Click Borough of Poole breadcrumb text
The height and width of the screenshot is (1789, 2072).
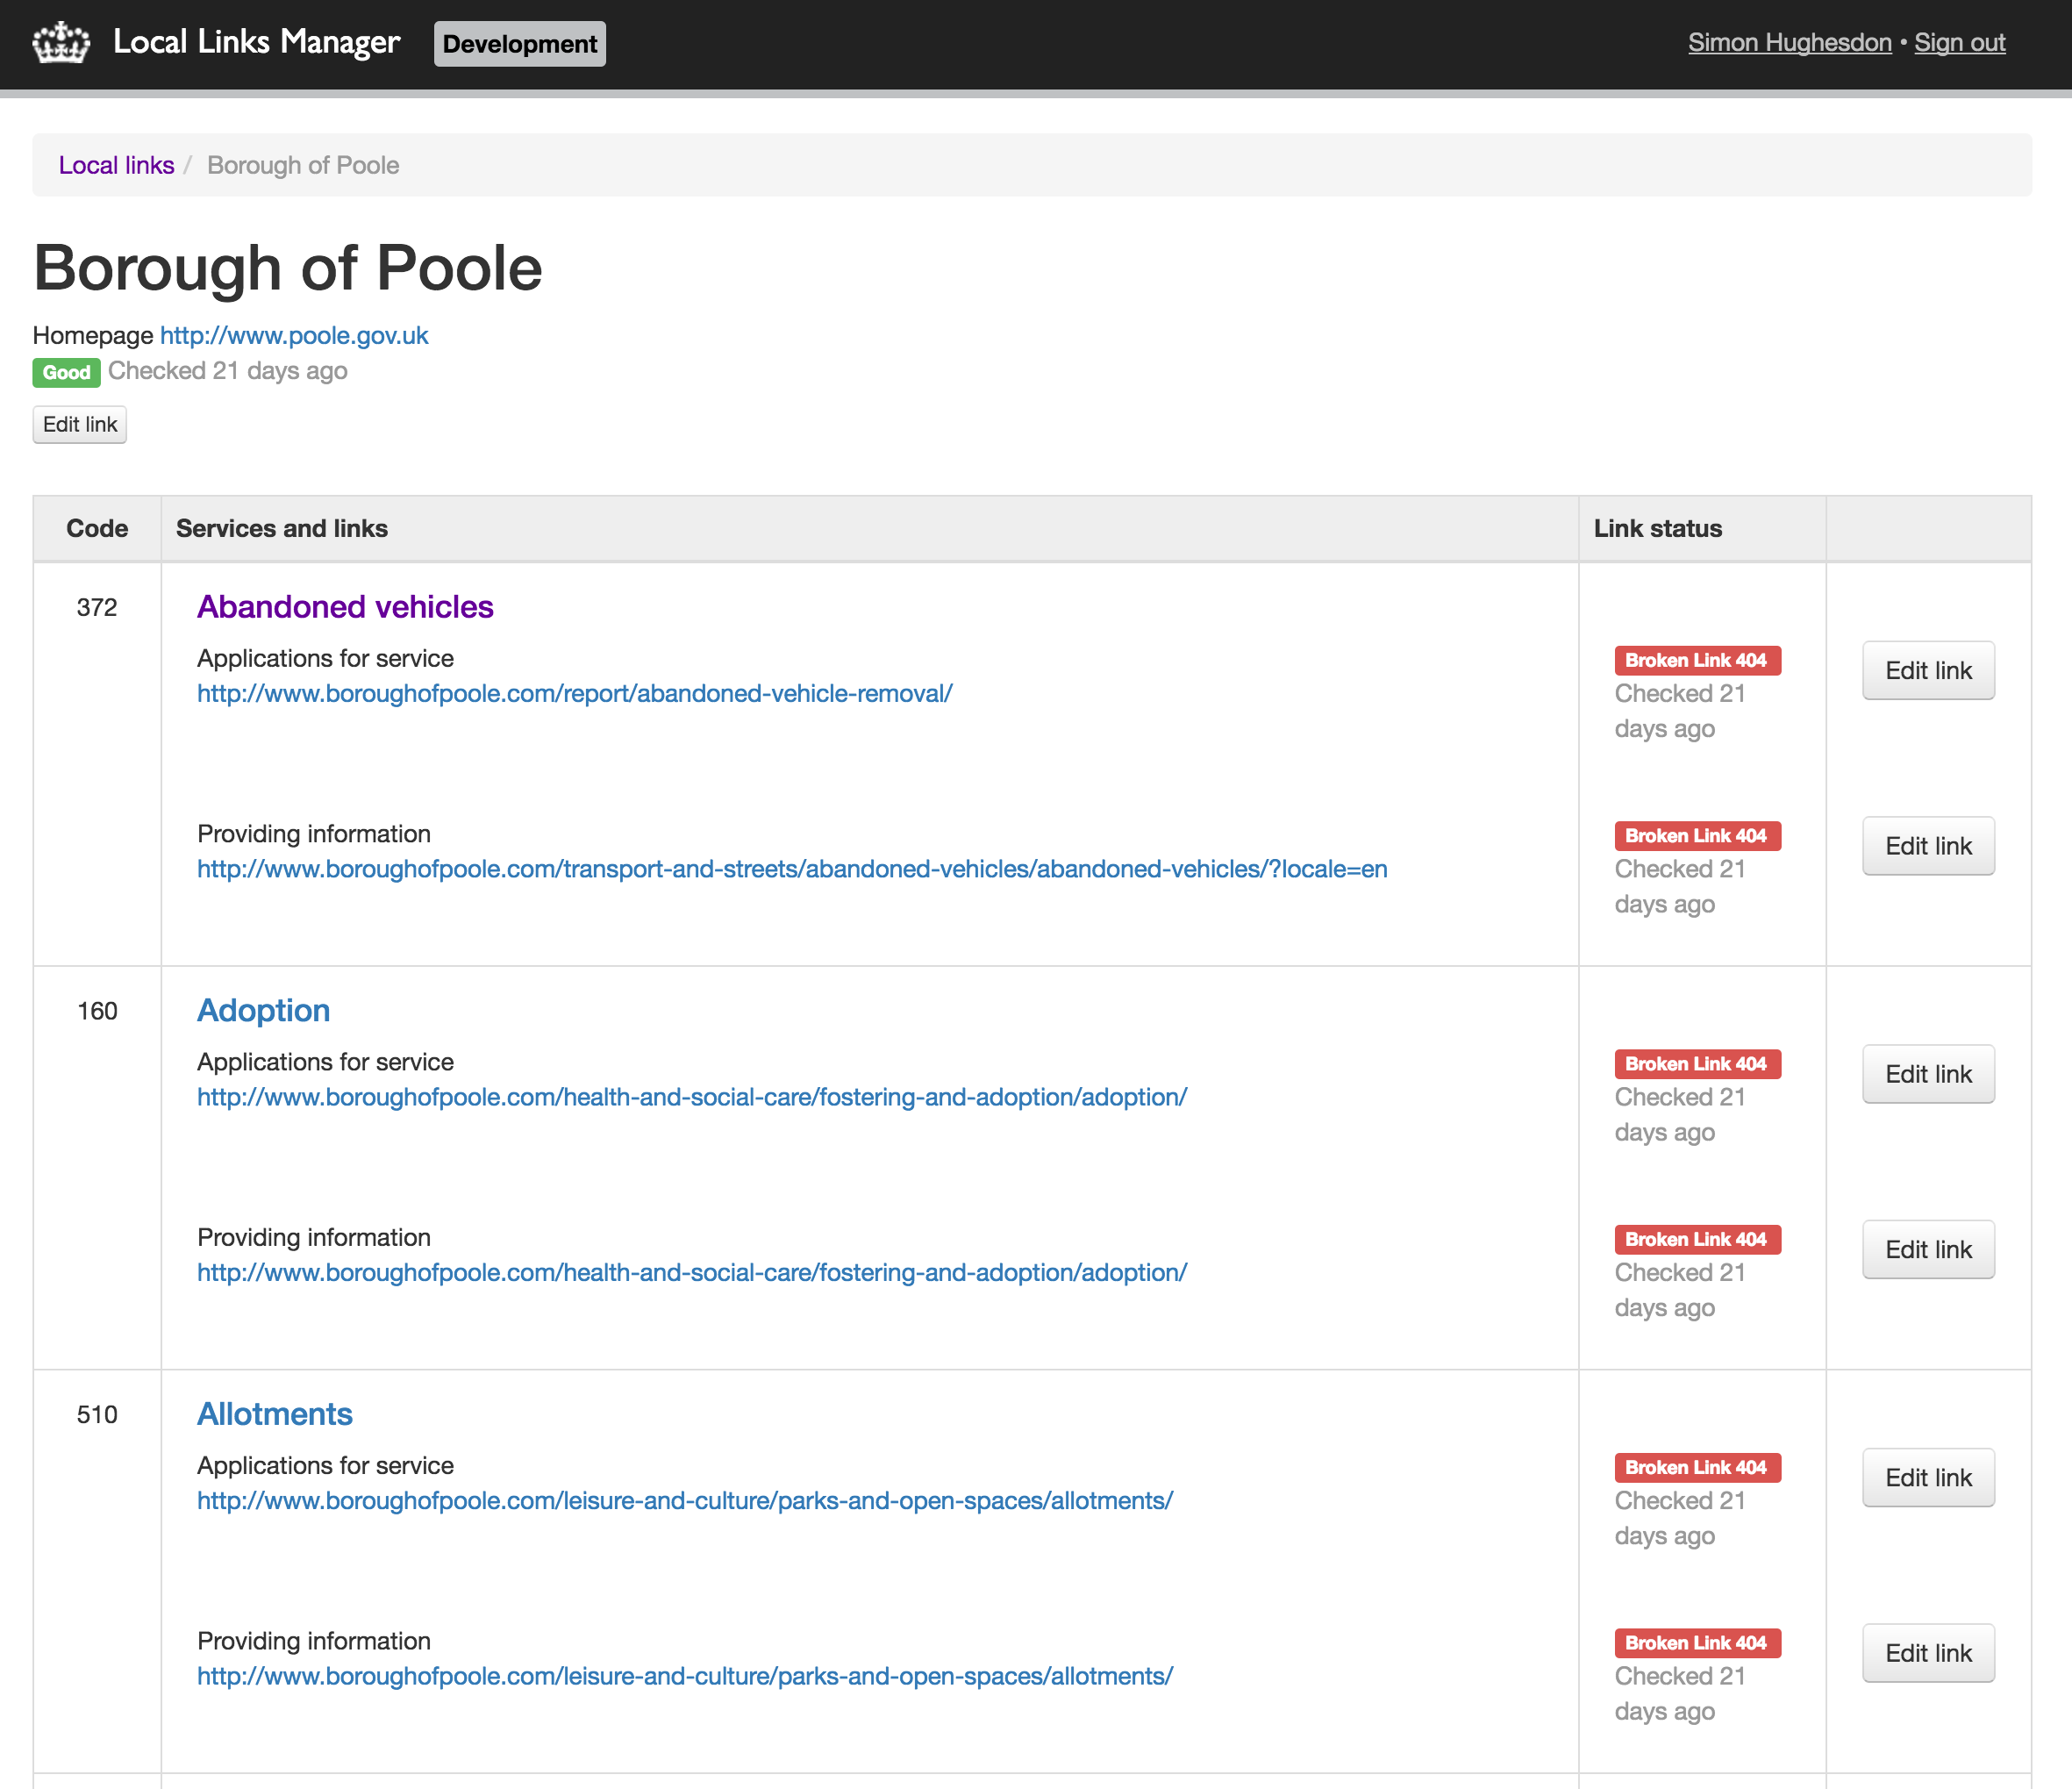(303, 165)
